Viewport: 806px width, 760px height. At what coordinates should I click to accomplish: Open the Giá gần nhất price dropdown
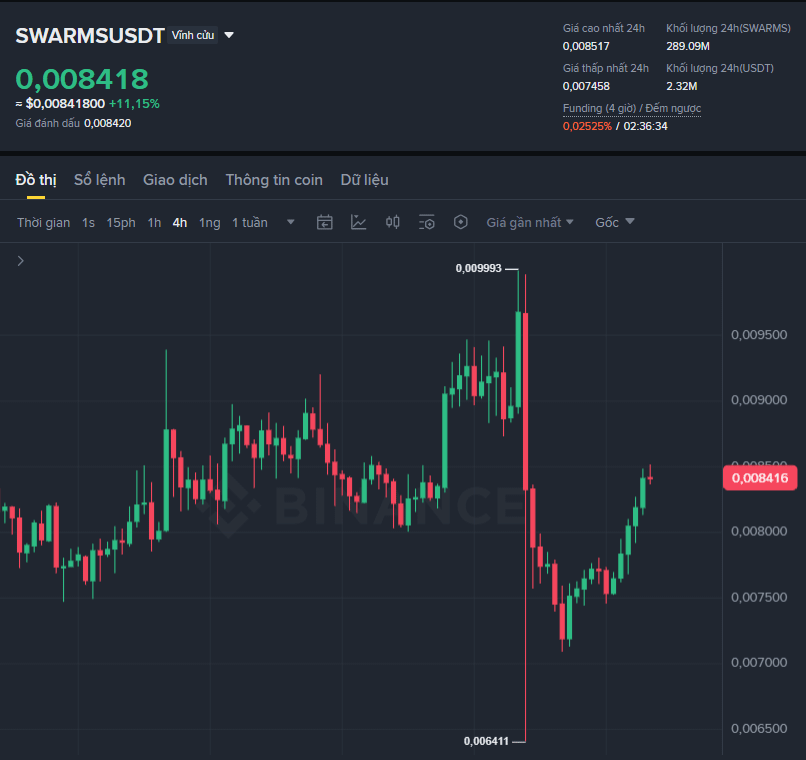pyautogui.click(x=529, y=223)
